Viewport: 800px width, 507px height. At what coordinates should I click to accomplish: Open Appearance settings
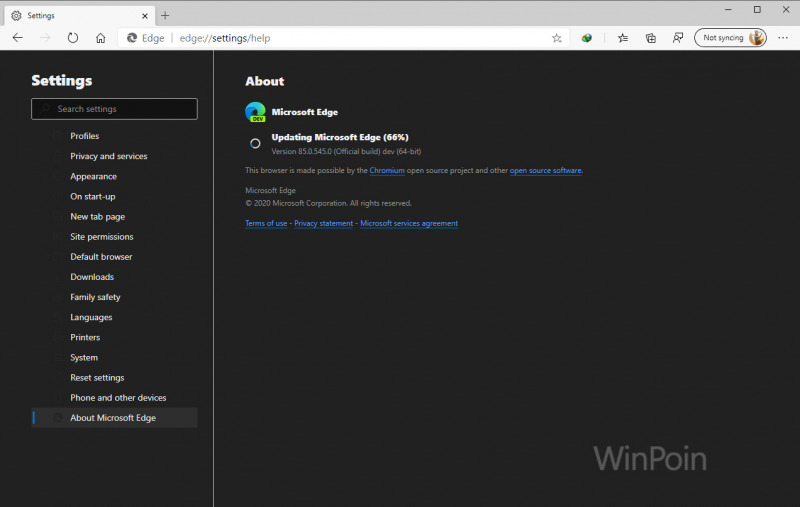[93, 176]
